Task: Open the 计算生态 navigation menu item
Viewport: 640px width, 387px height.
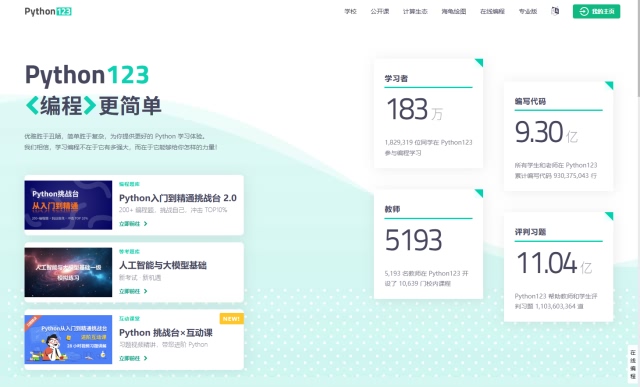Action: [415, 11]
